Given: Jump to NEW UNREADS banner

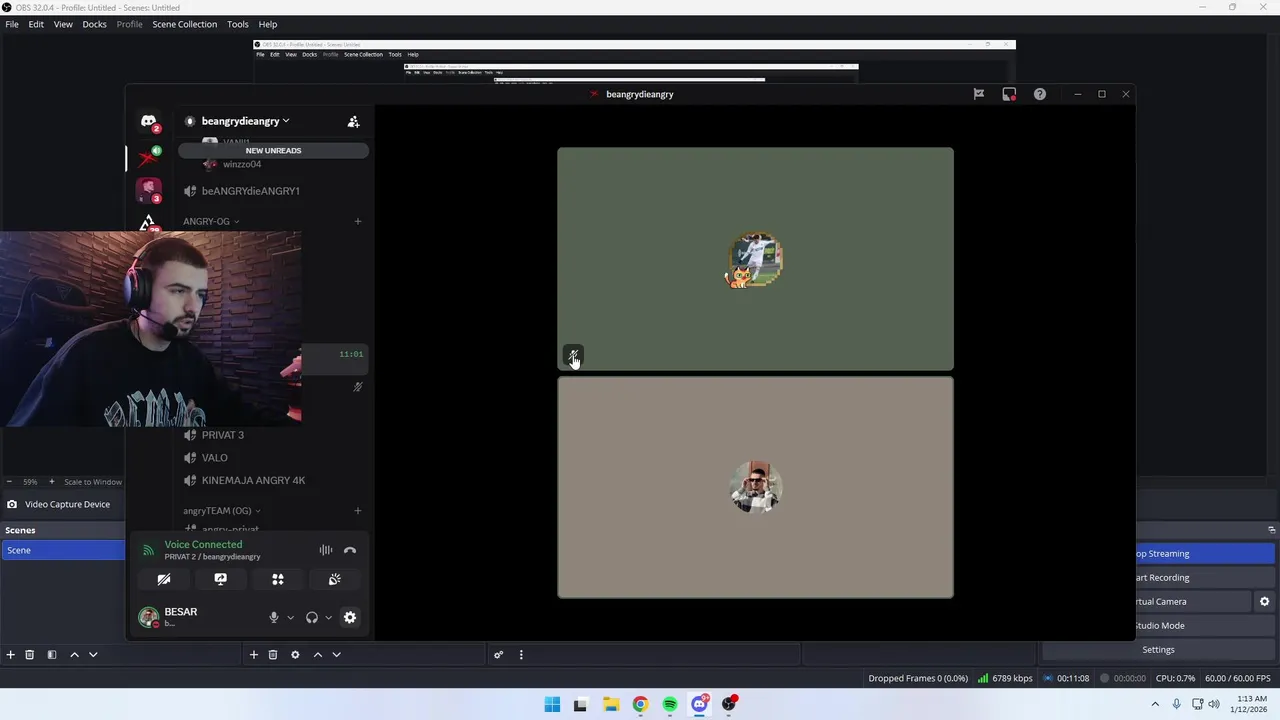Looking at the screenshot, I should pos(273,150).
